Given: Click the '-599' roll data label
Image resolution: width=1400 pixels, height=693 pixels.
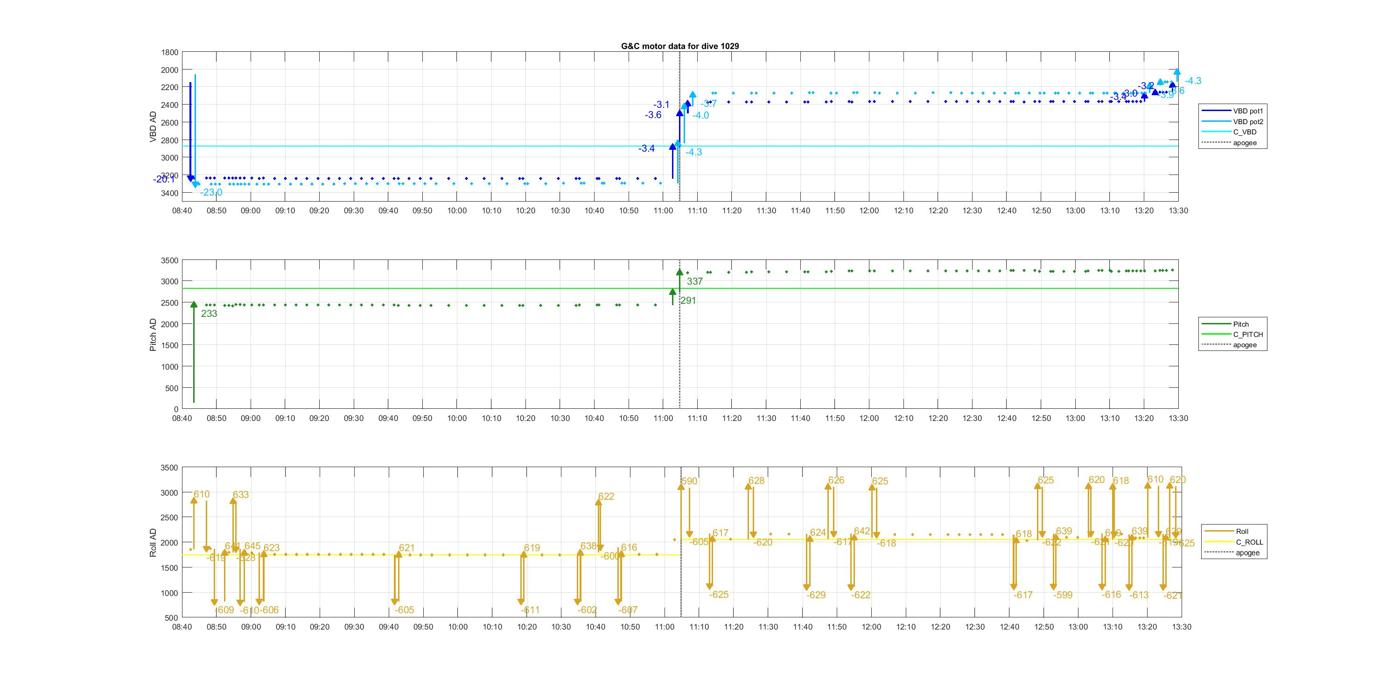Looking at the screenshot, I should [x=1062, y=595].
